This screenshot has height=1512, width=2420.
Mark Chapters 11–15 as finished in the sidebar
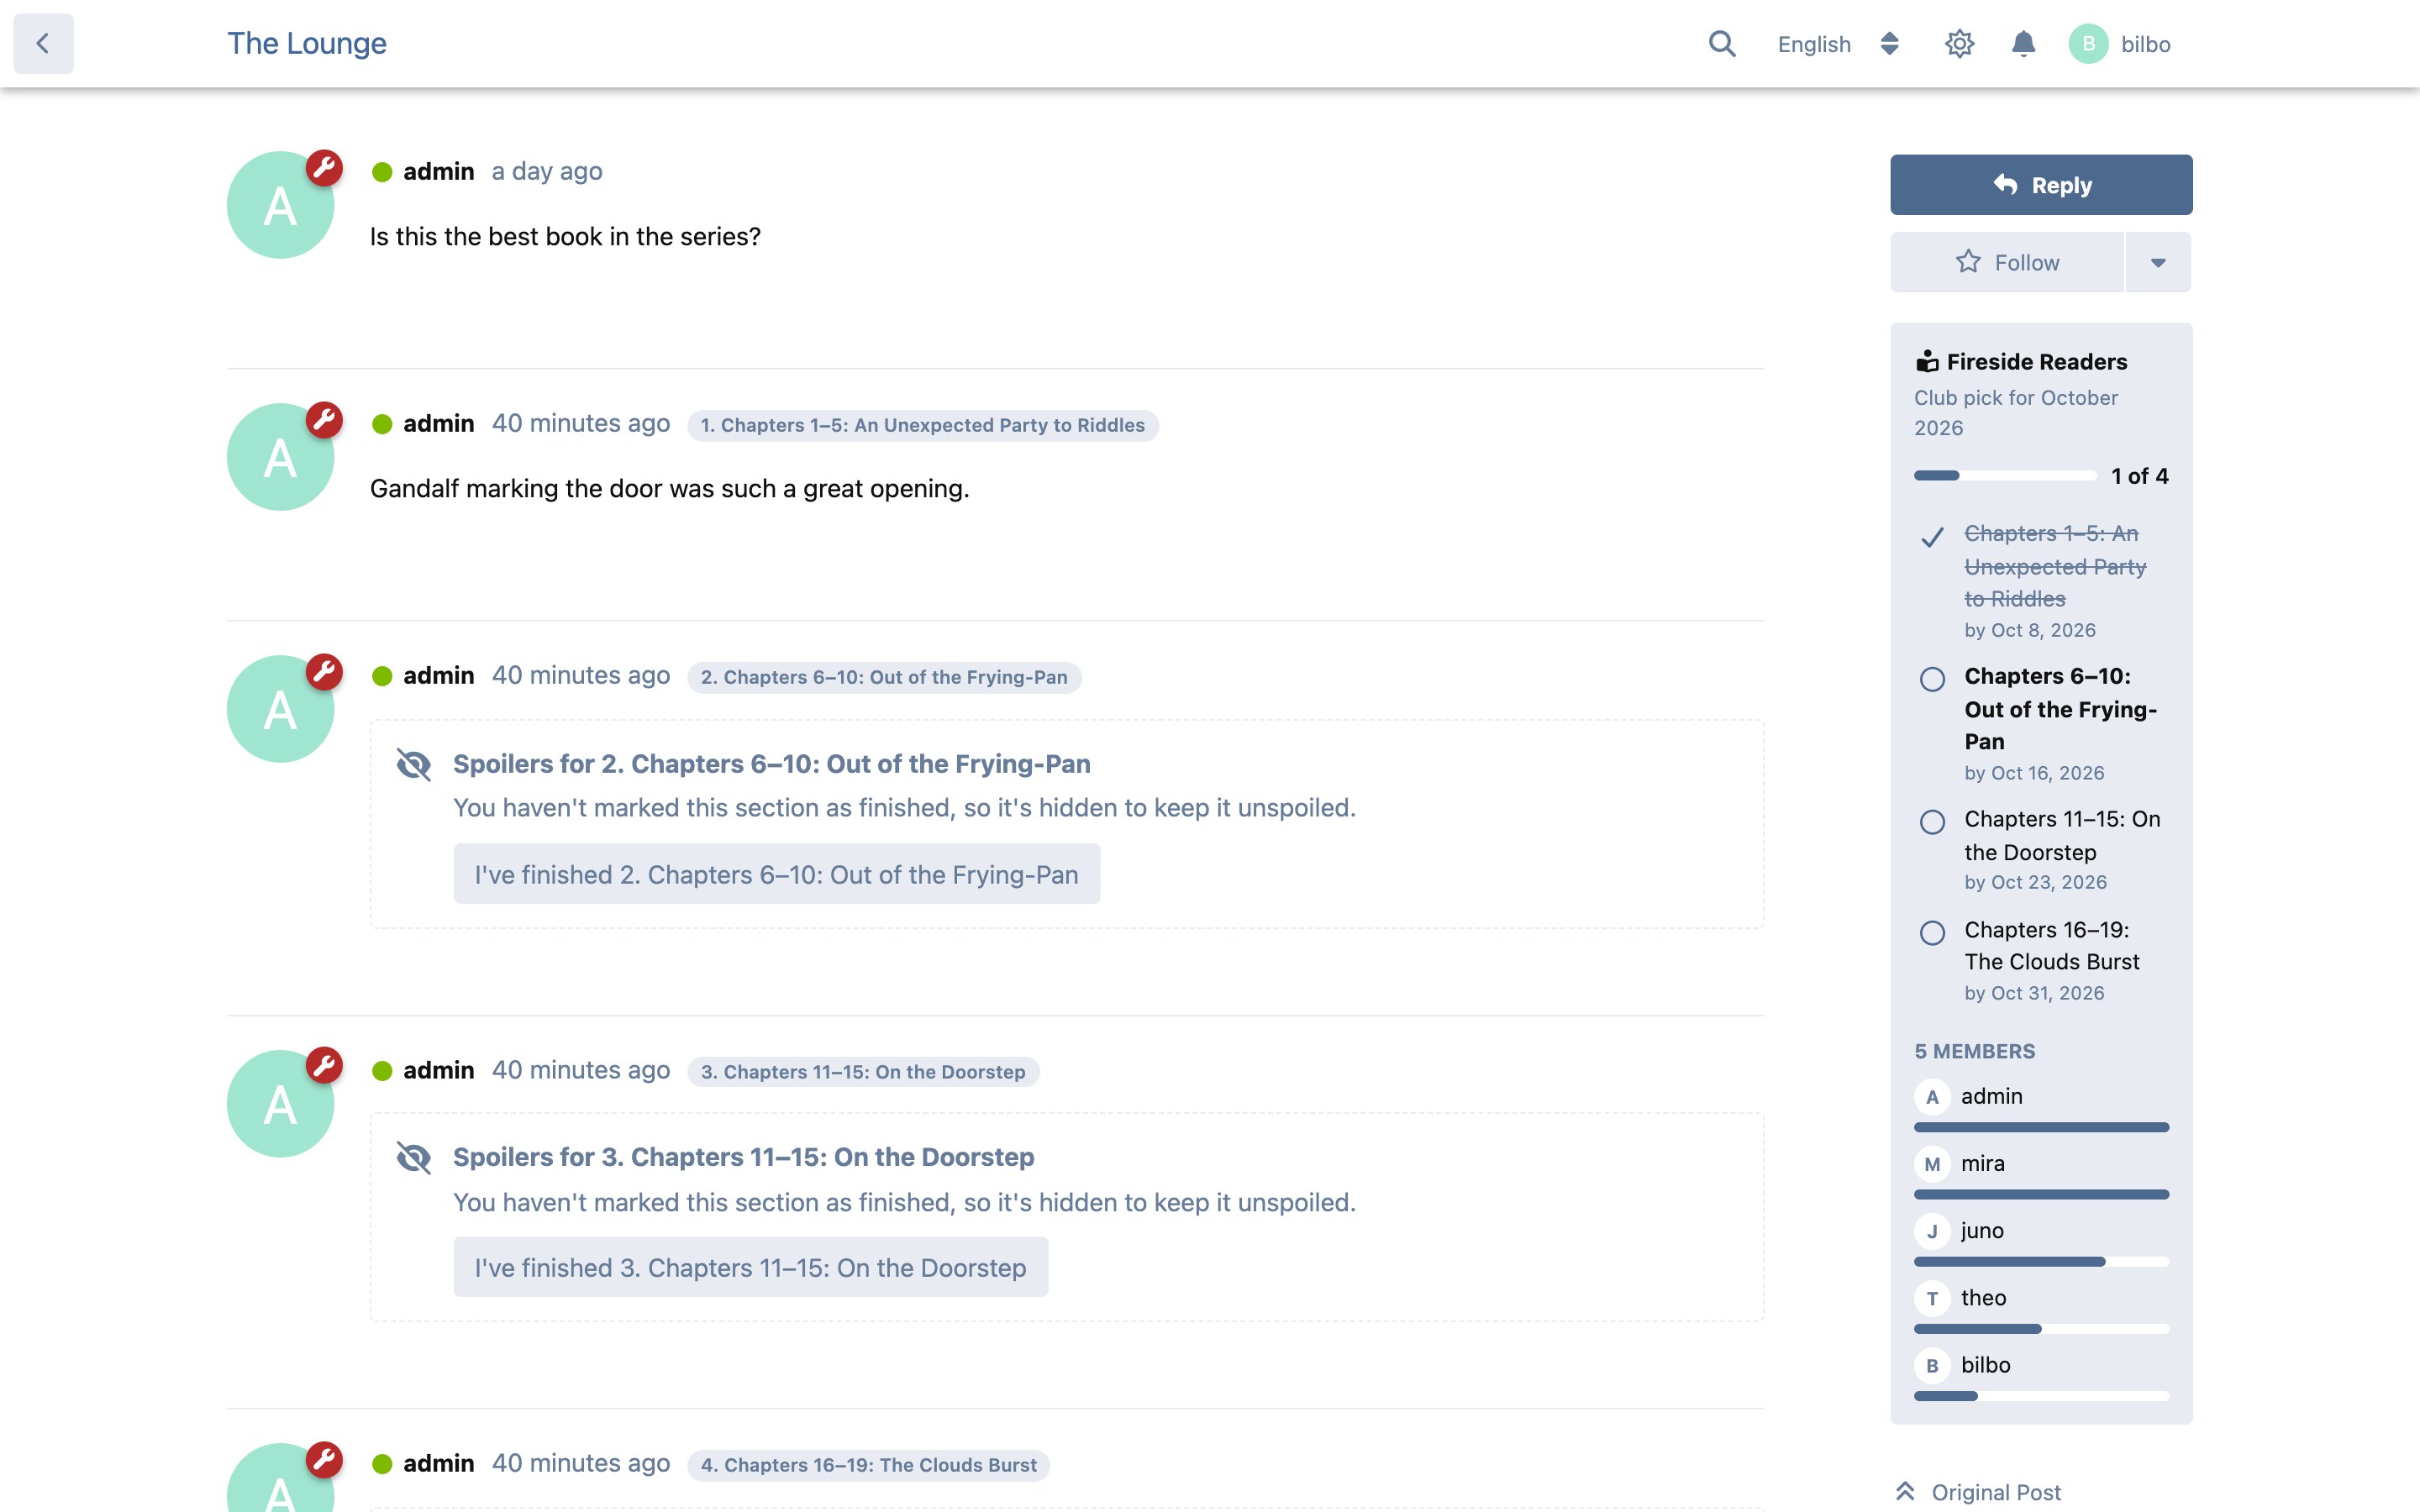click(x=1932, y=822)
